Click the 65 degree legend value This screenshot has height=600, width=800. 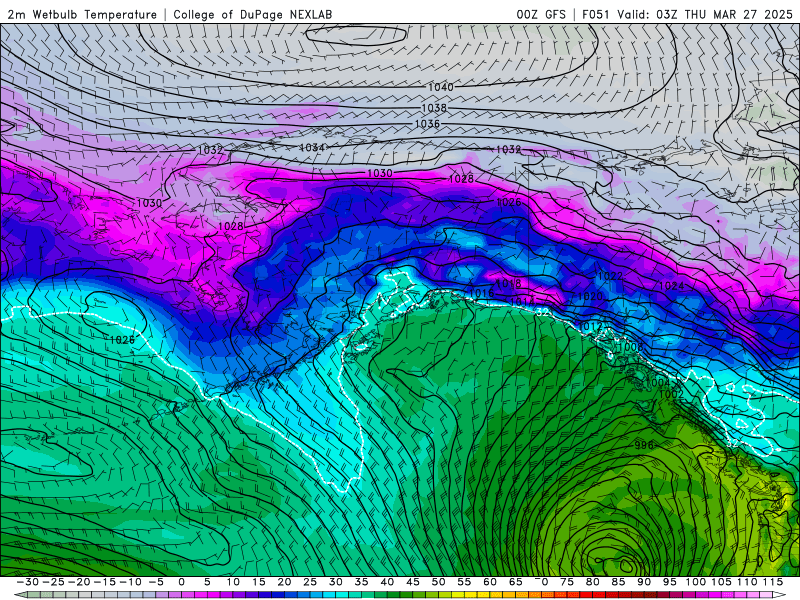515,582
